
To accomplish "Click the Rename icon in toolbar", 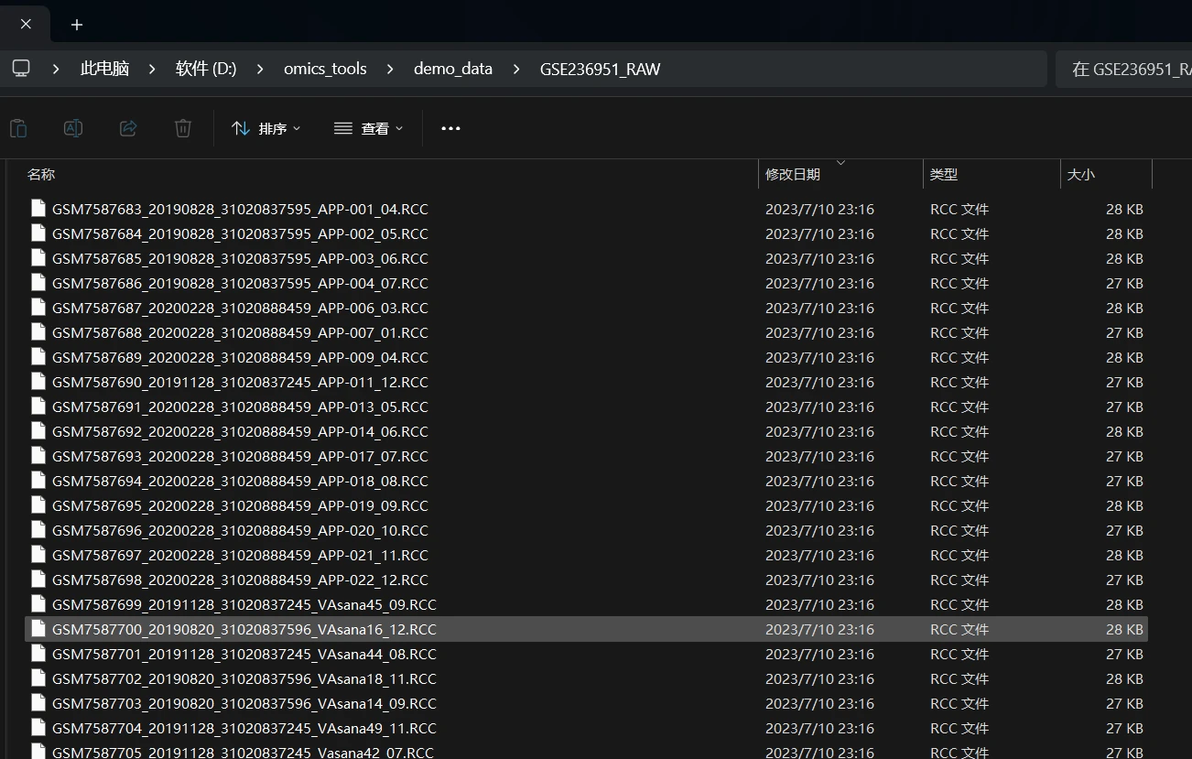I will click(73, 129).
